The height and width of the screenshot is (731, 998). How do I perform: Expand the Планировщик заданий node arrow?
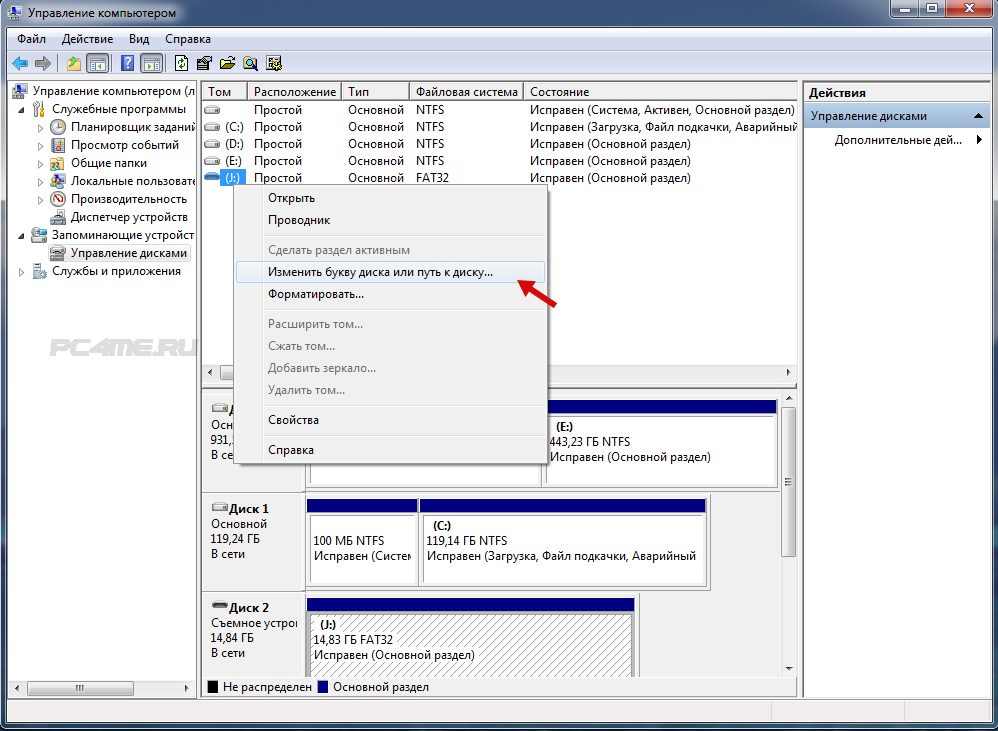tap(41, 128)
